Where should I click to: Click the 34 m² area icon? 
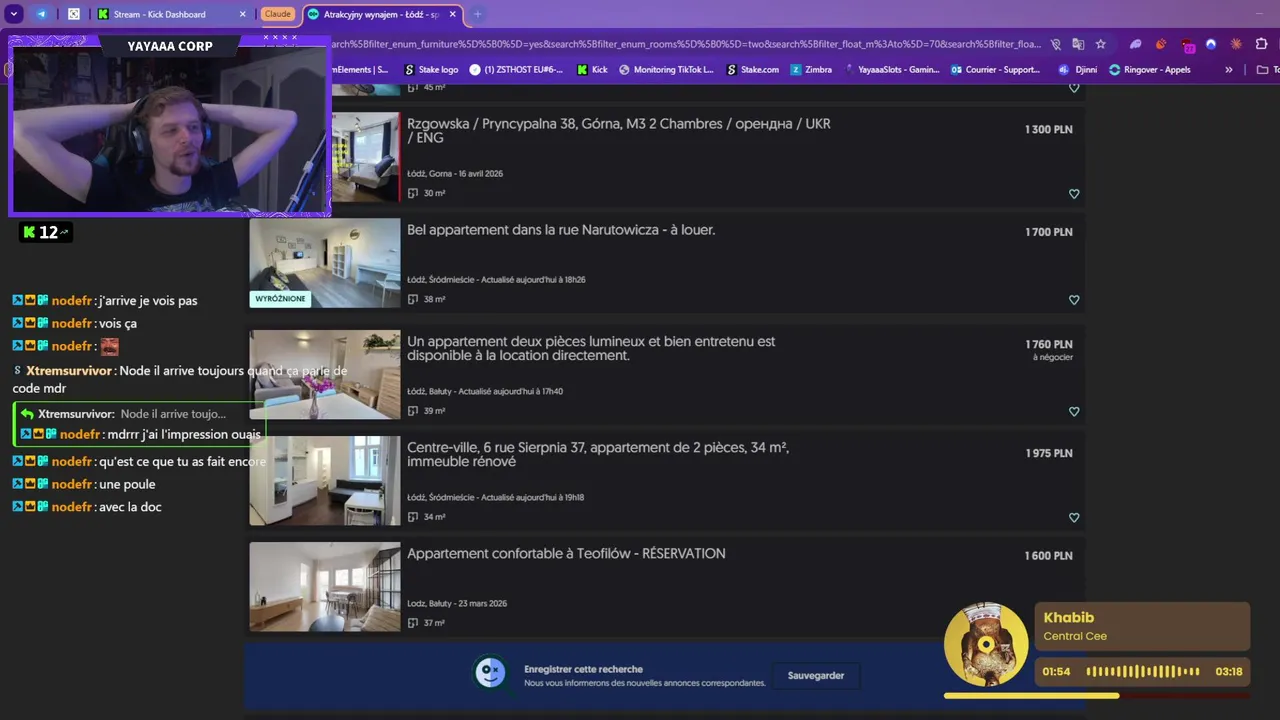click(x=413, y=518)
